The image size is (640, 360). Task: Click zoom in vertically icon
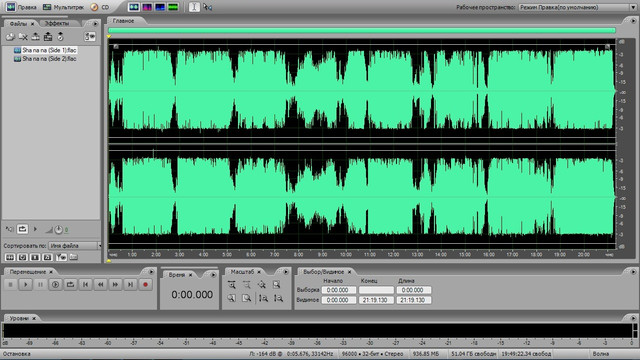[263, 298]
